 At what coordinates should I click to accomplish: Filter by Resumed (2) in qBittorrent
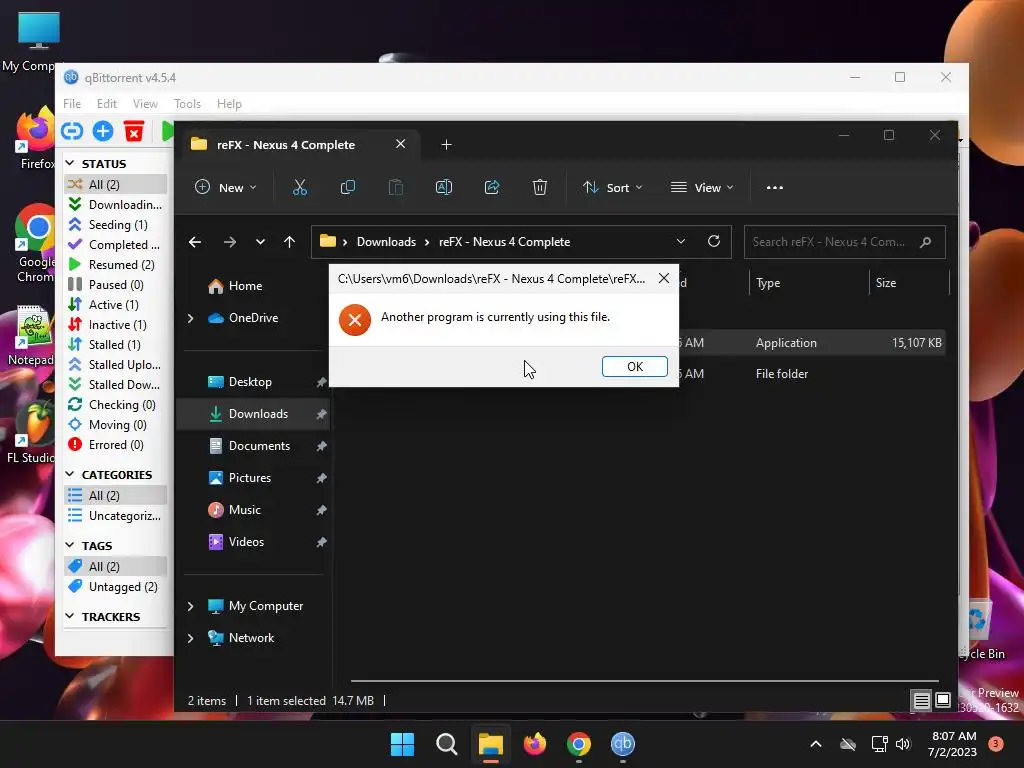[116, 264]
